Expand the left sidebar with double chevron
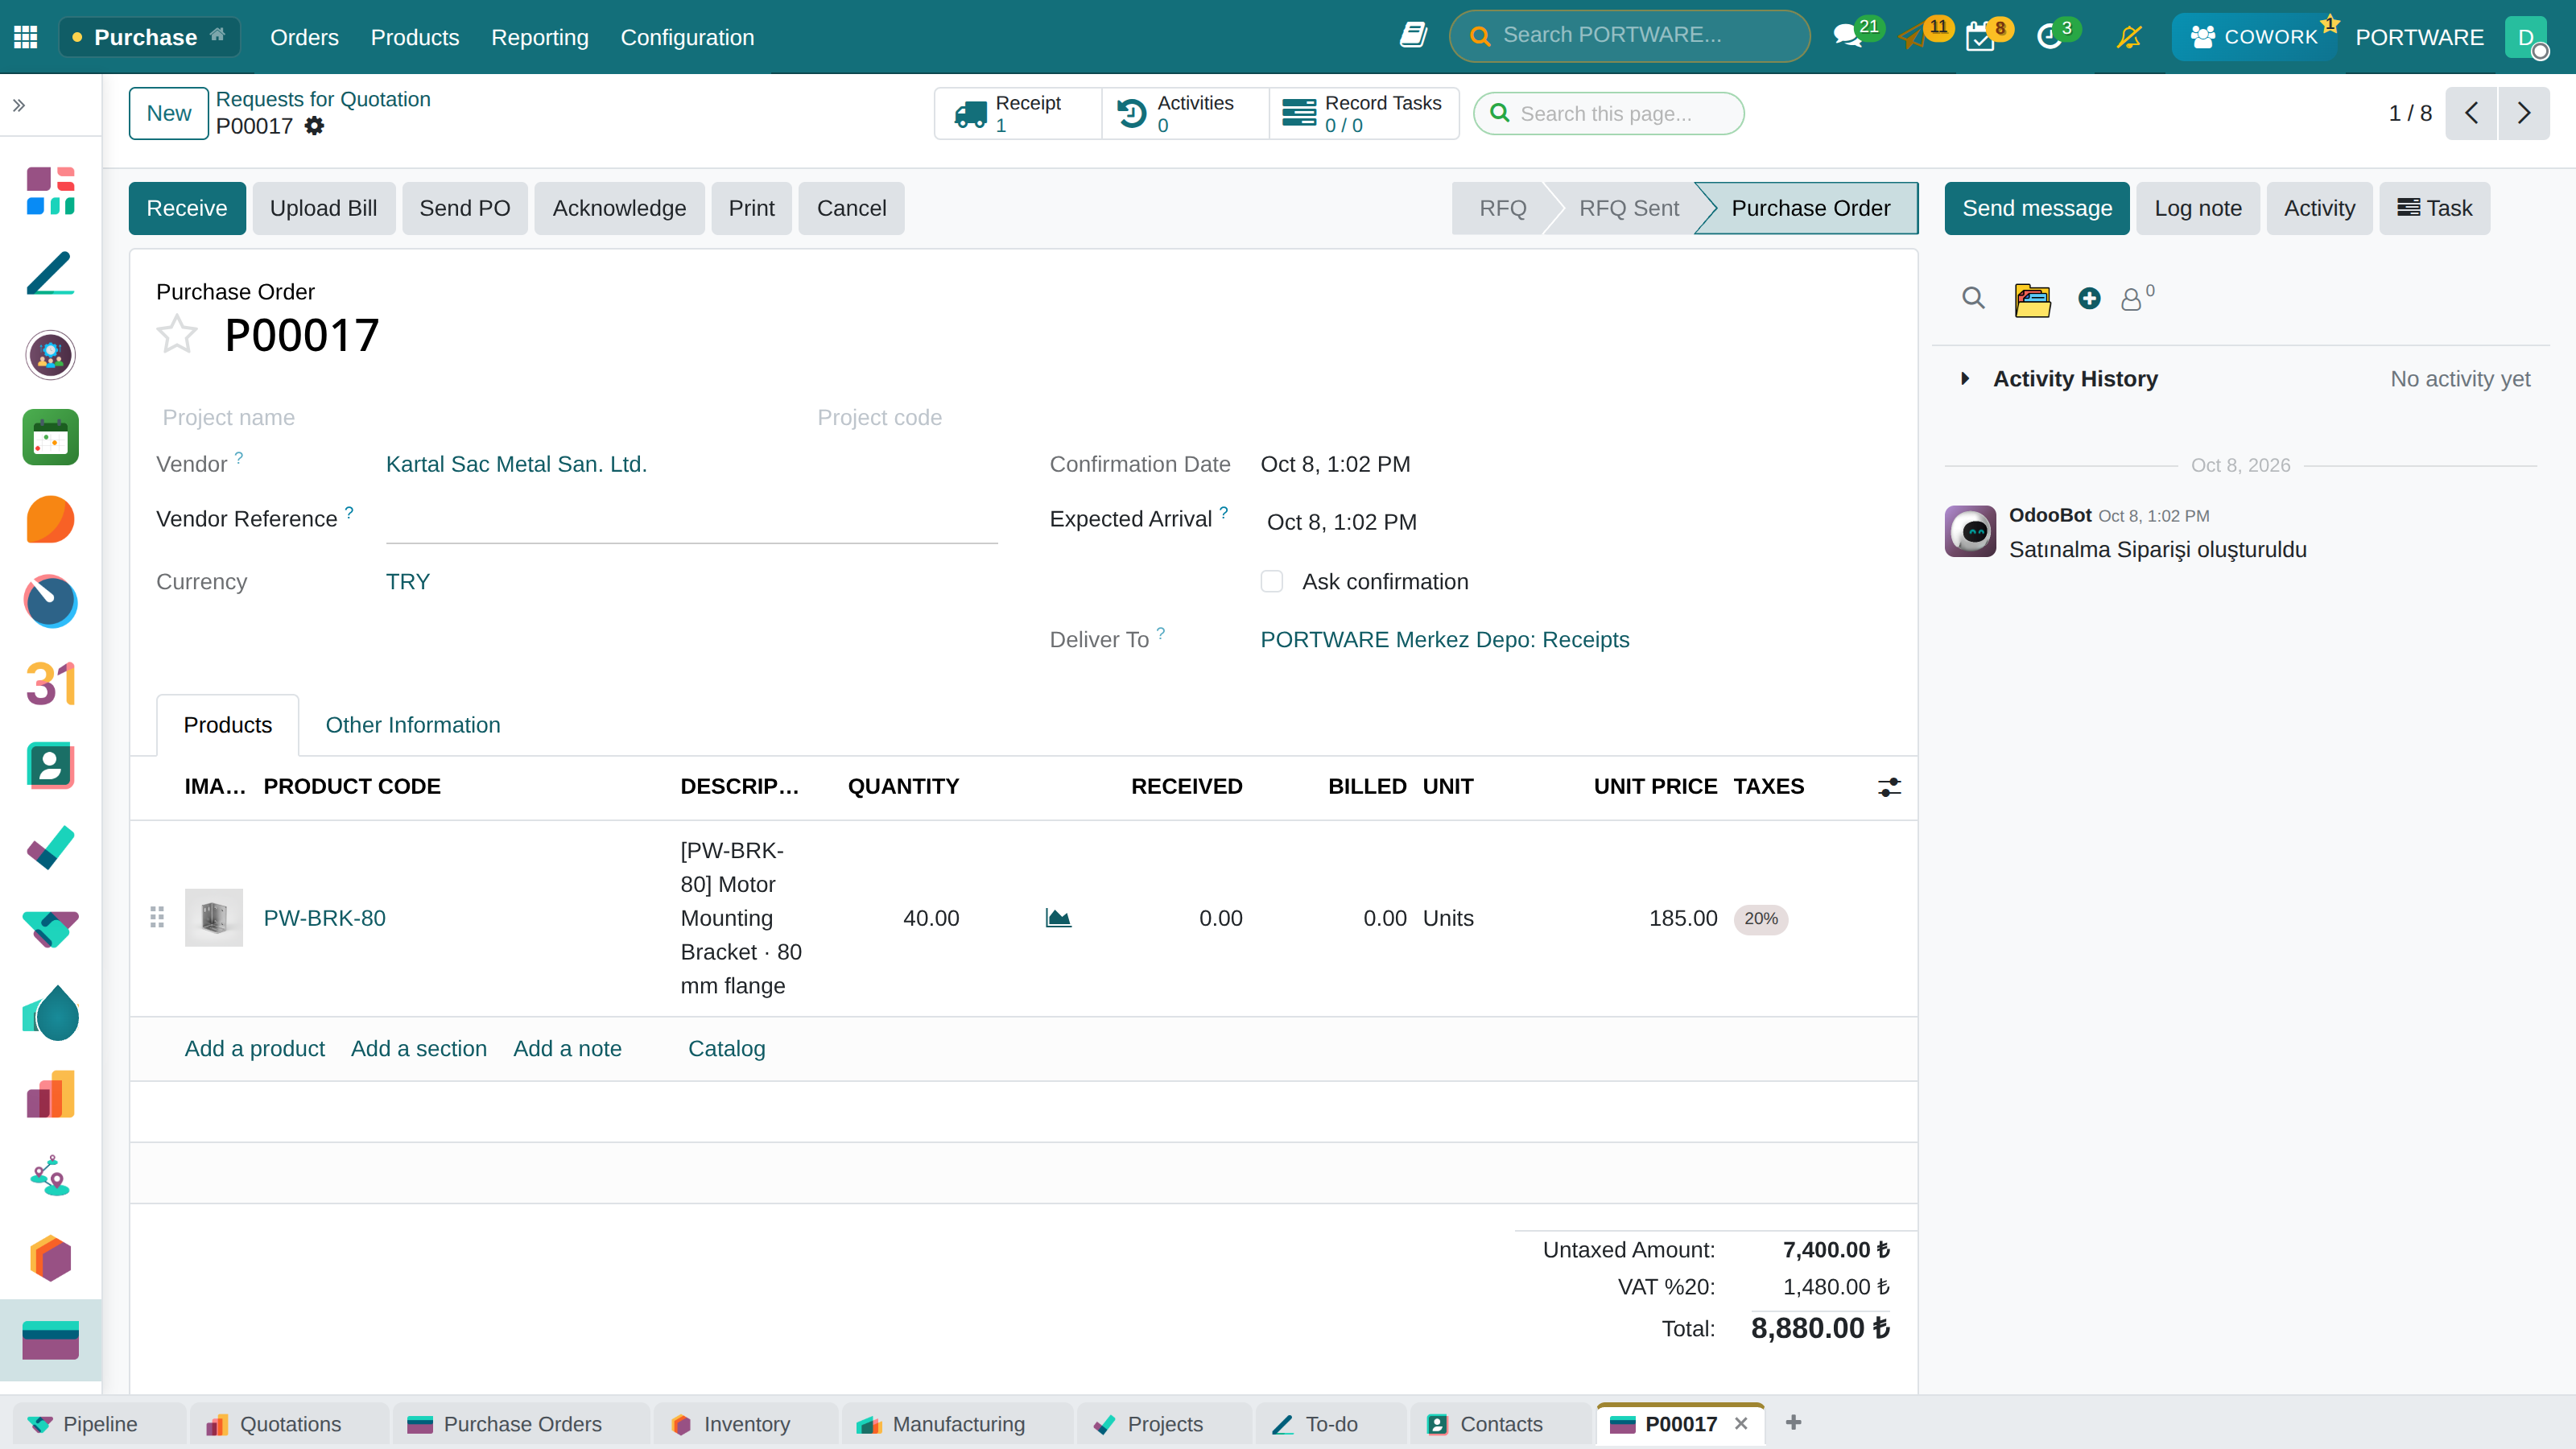The image size is (2576, 1449). (x=19, y=105)
